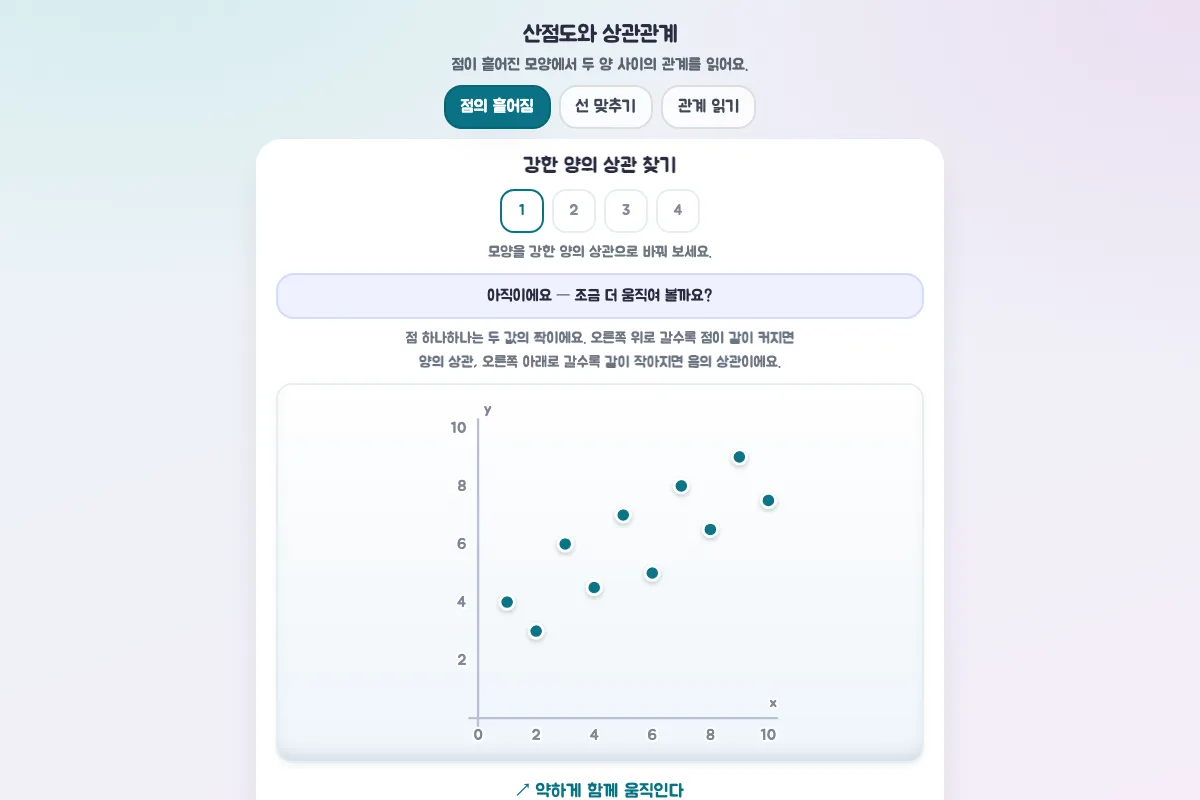Viewport: 1200px width, 800px height.
Task: Click the 약하게 함께 움직인다 status text
Action: (x=600, y=790)
